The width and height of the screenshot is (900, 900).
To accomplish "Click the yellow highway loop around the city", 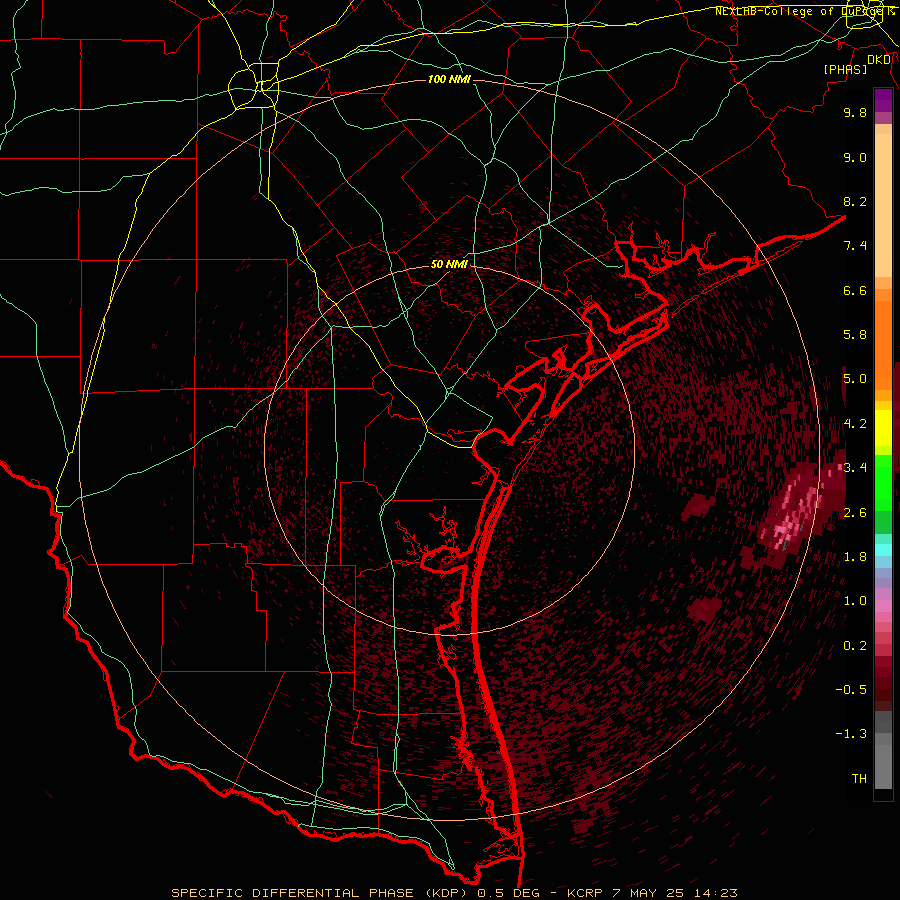I will pos(253,86).
